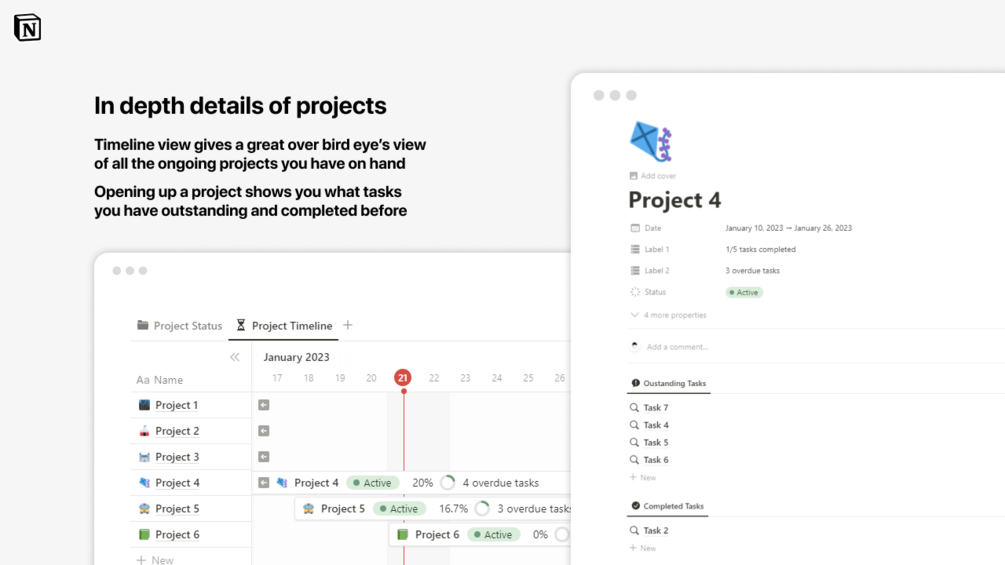Open Task 6 page icon
Screen dimensions: 1005x565
[x=634, y=459]
